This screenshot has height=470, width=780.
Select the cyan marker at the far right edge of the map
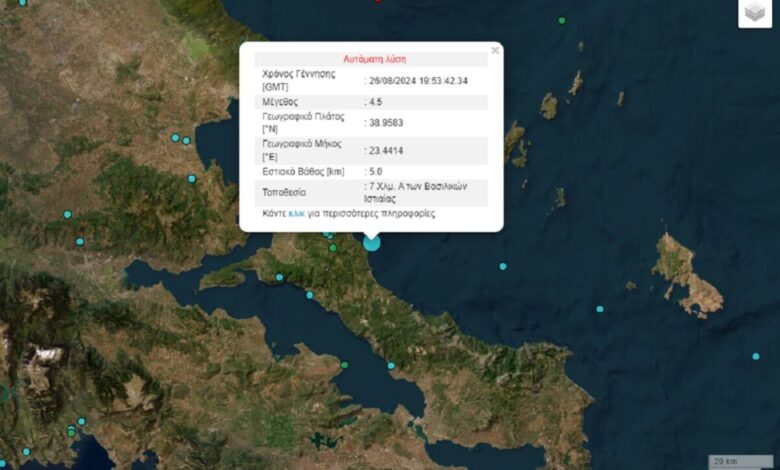755,356
